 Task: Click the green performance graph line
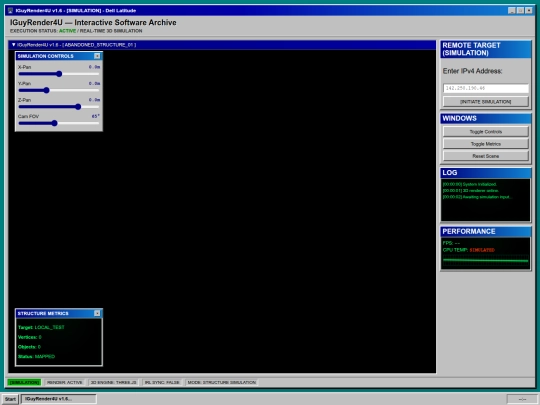[x=486, y=261]
